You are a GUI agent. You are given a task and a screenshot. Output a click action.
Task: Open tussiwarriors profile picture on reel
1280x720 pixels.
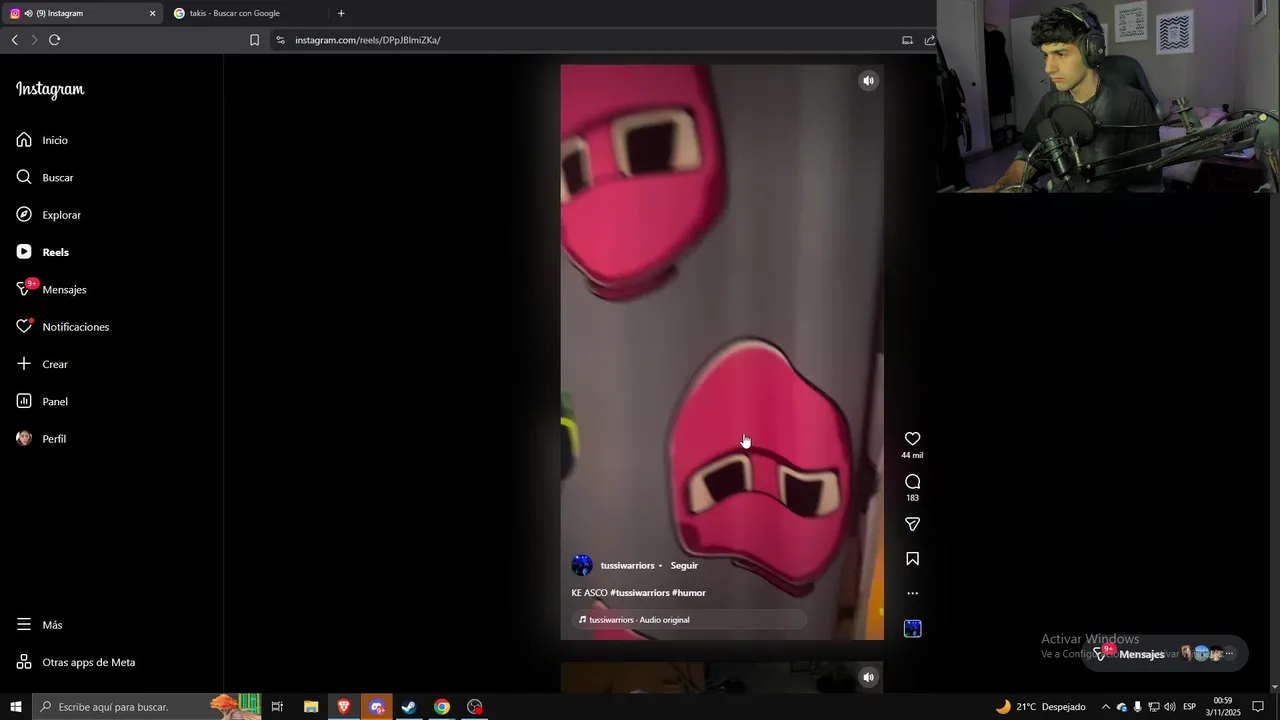click(582, 565)
